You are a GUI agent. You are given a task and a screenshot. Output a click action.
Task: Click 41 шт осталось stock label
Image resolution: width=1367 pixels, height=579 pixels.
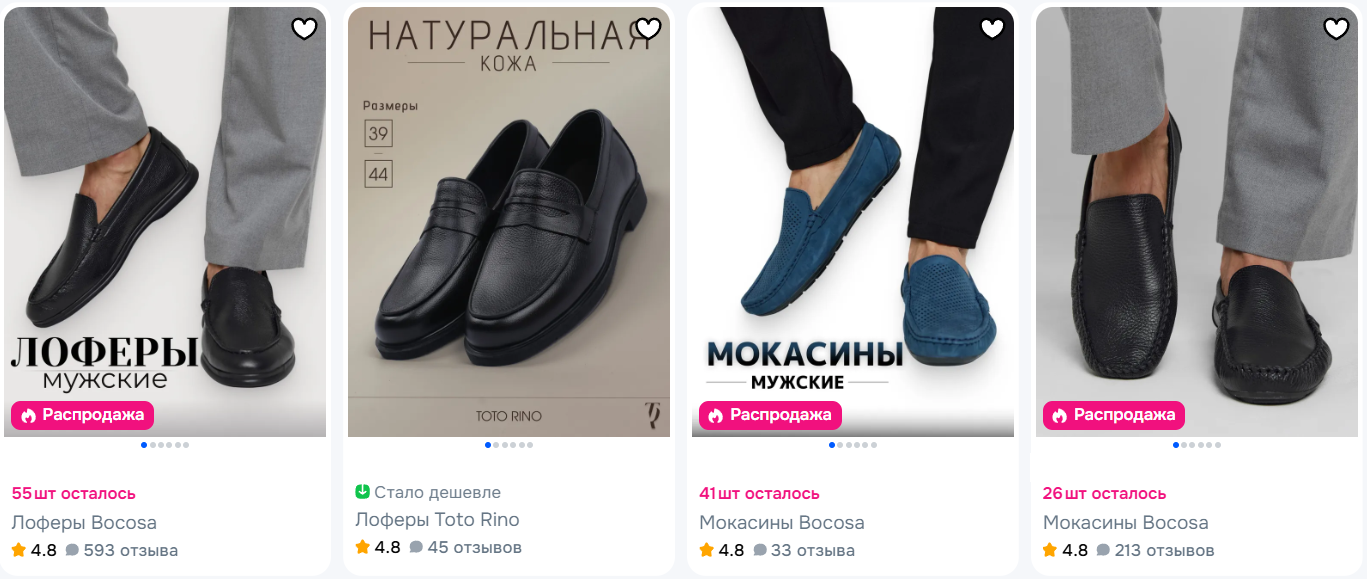coord(759,494)
